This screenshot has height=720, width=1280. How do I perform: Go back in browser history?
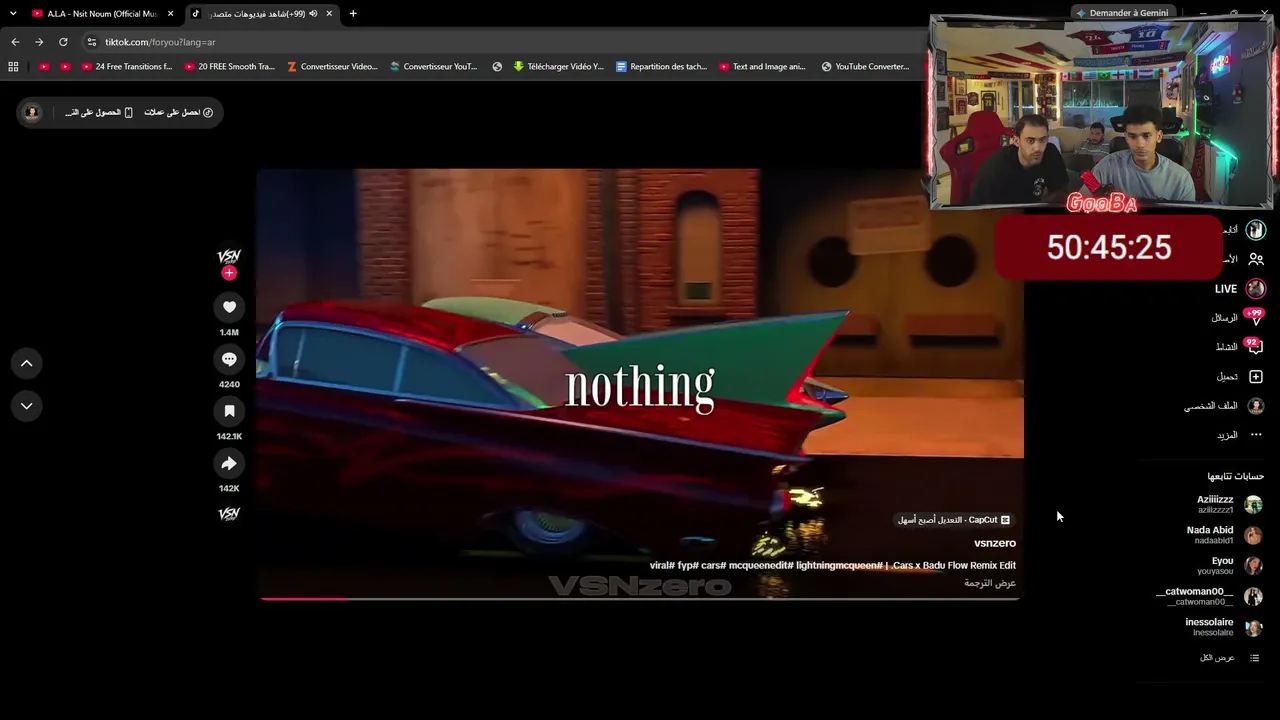click(15, 42)
